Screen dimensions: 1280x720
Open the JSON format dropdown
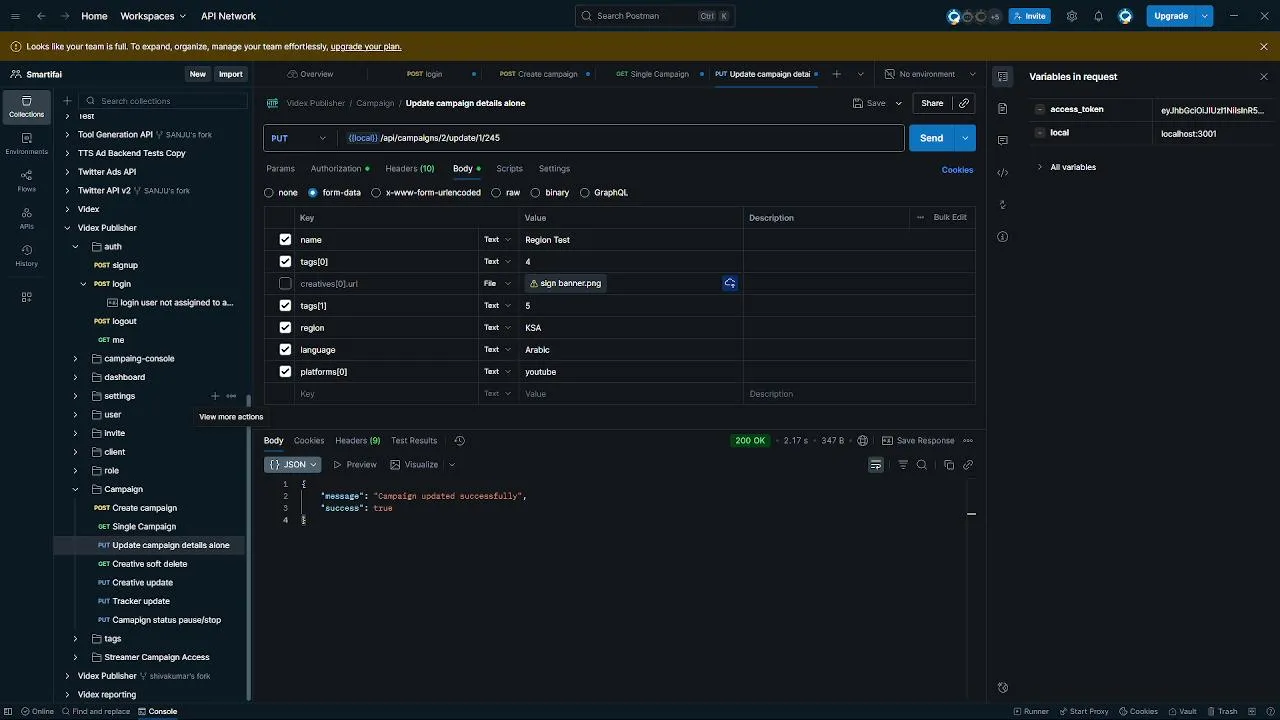pos(292,465)
